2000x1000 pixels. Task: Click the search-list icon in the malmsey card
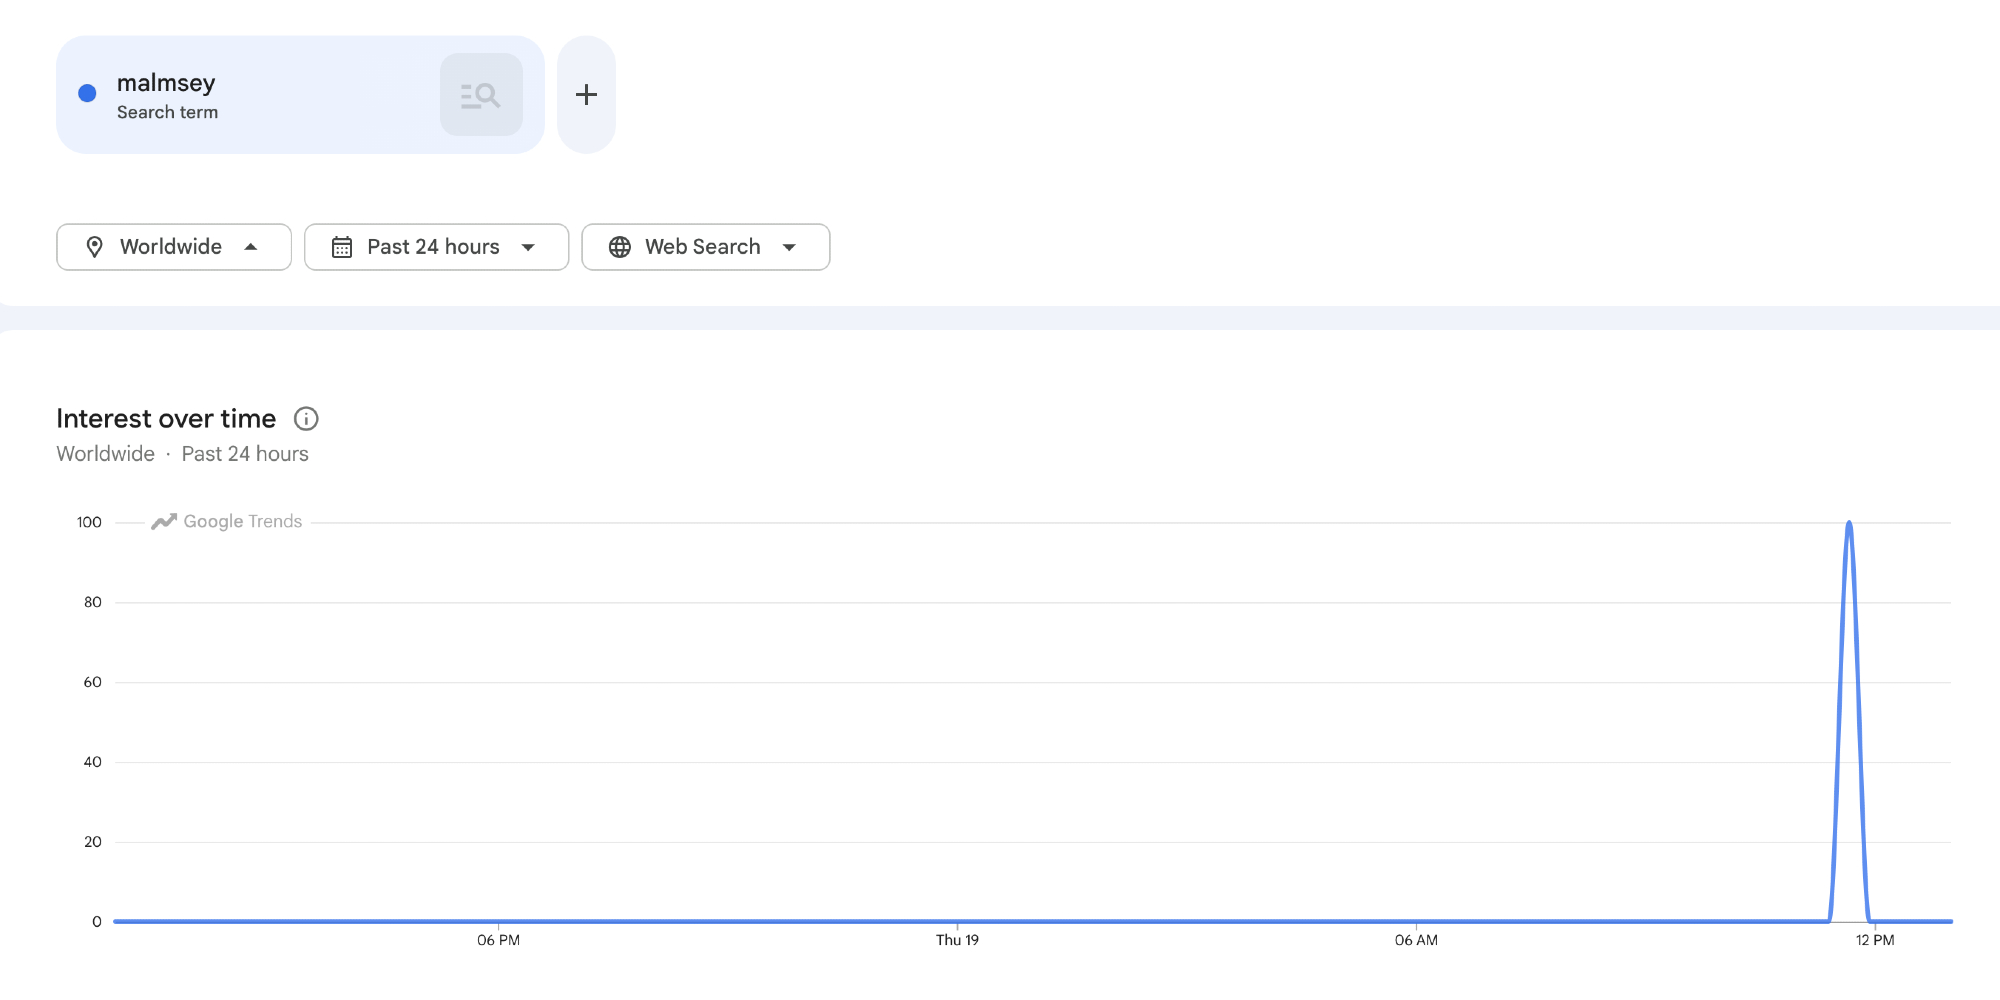(481, 95)
